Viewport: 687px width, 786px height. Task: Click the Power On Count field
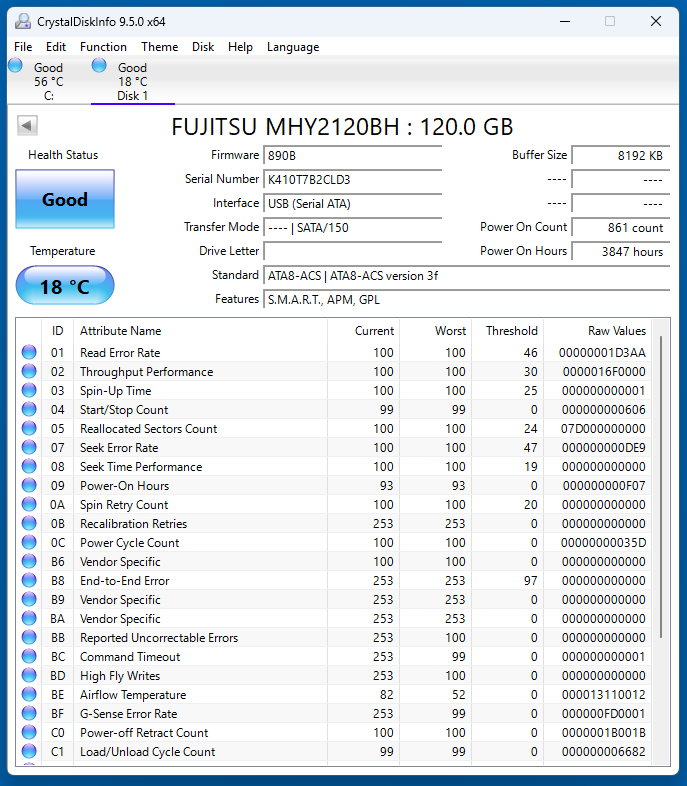[x=620, y=228]
